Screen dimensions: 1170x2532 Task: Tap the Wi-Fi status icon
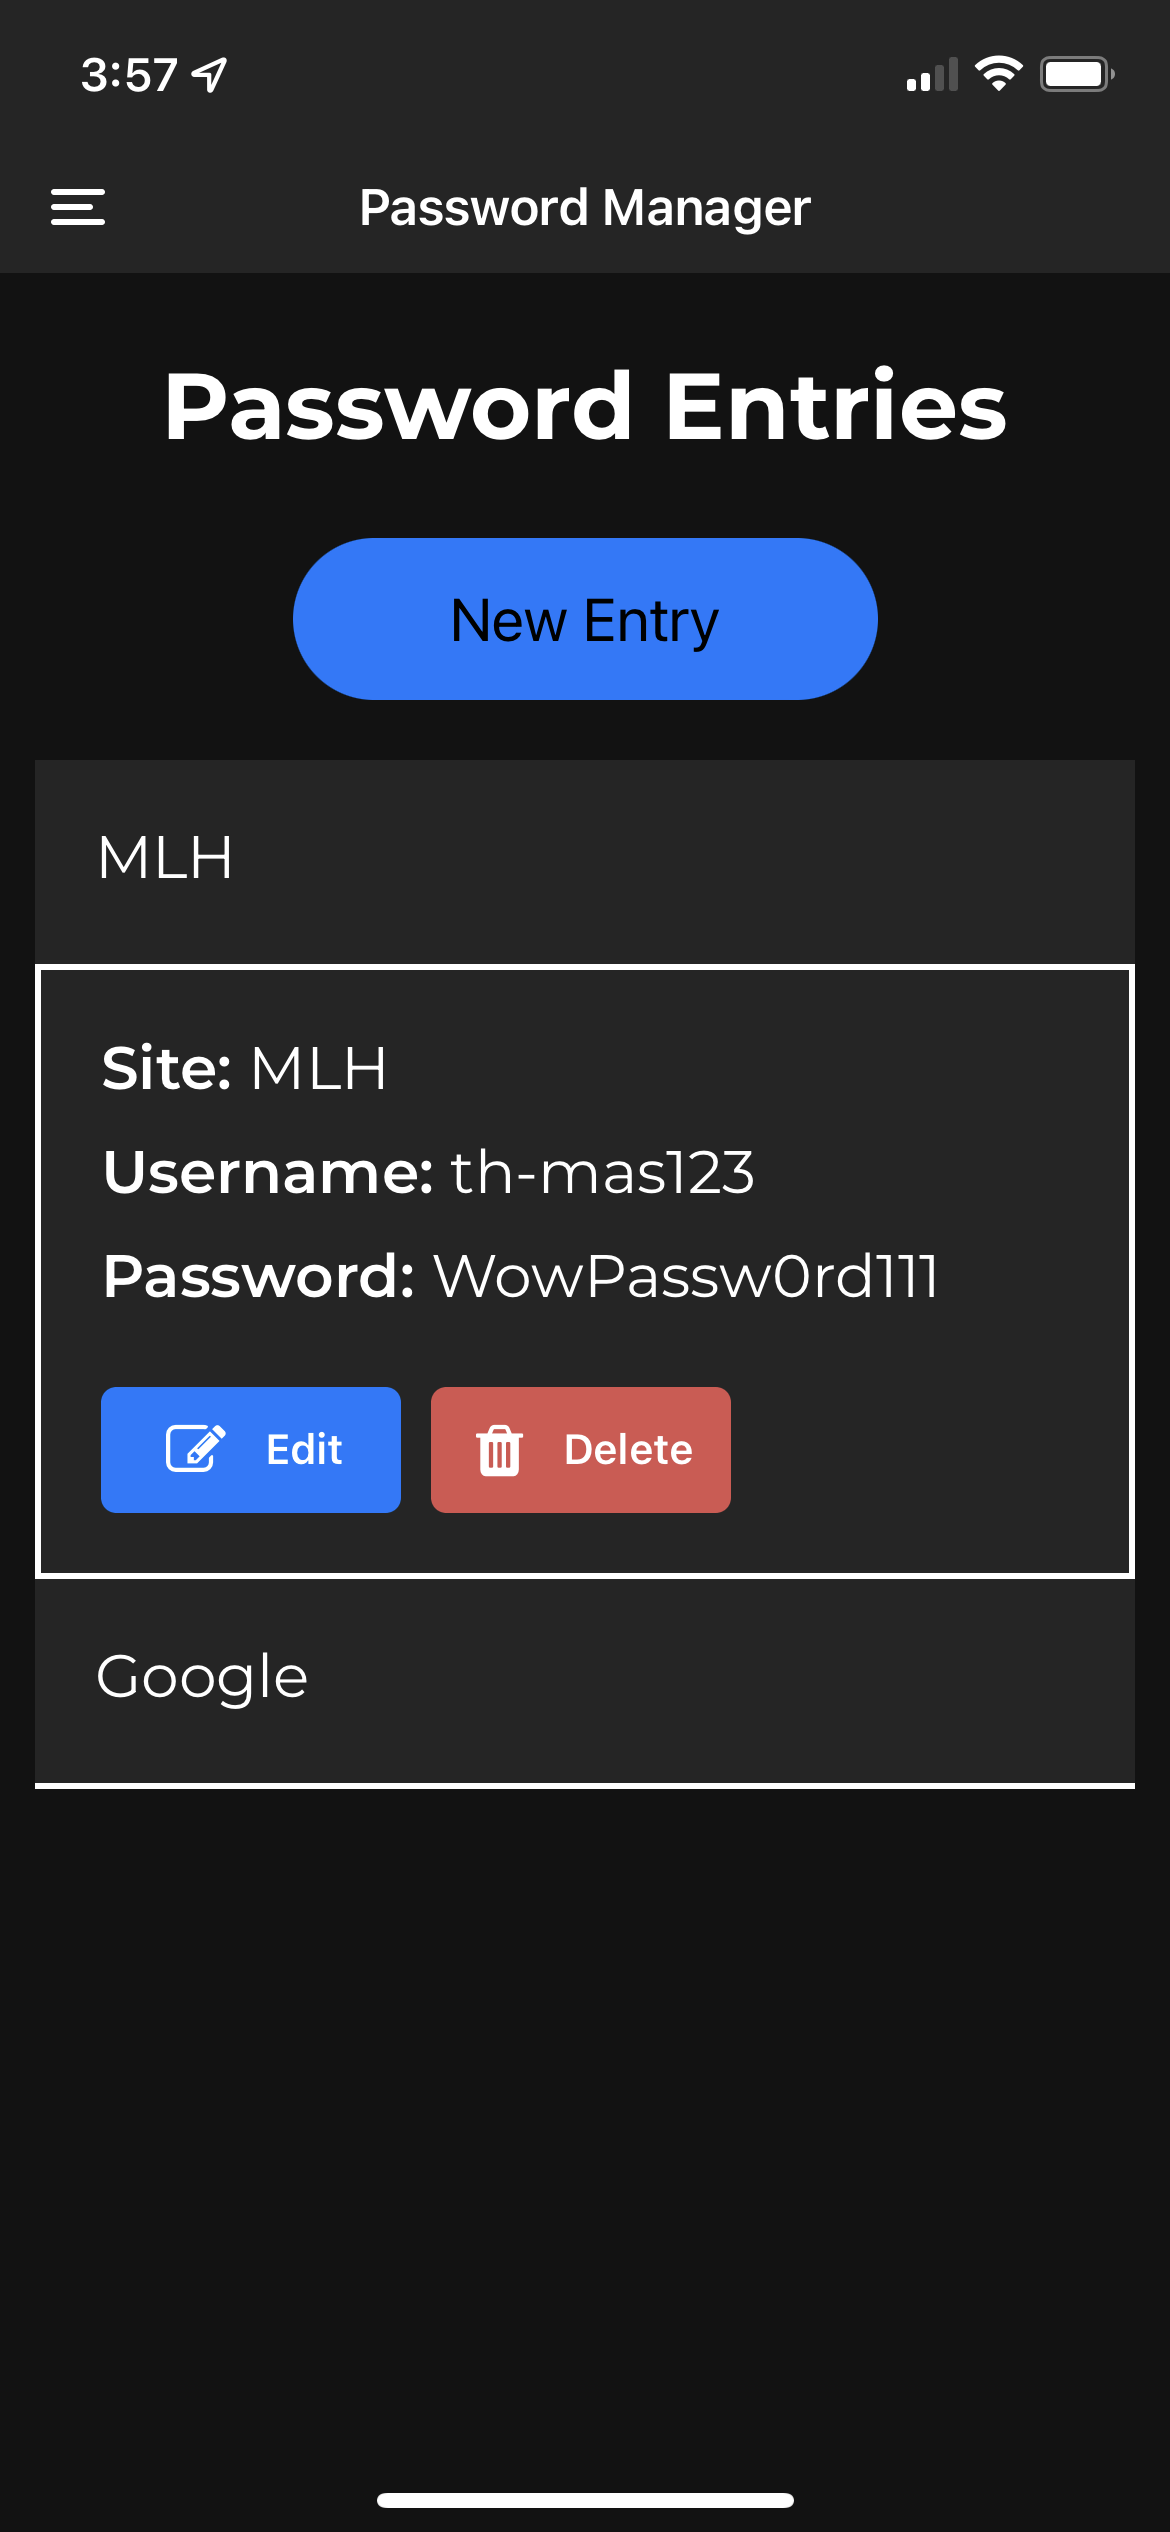[998, 74]
